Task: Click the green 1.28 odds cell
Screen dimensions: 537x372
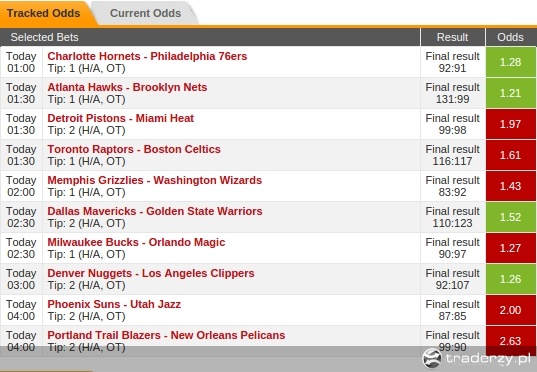Action: pos(511,62)
